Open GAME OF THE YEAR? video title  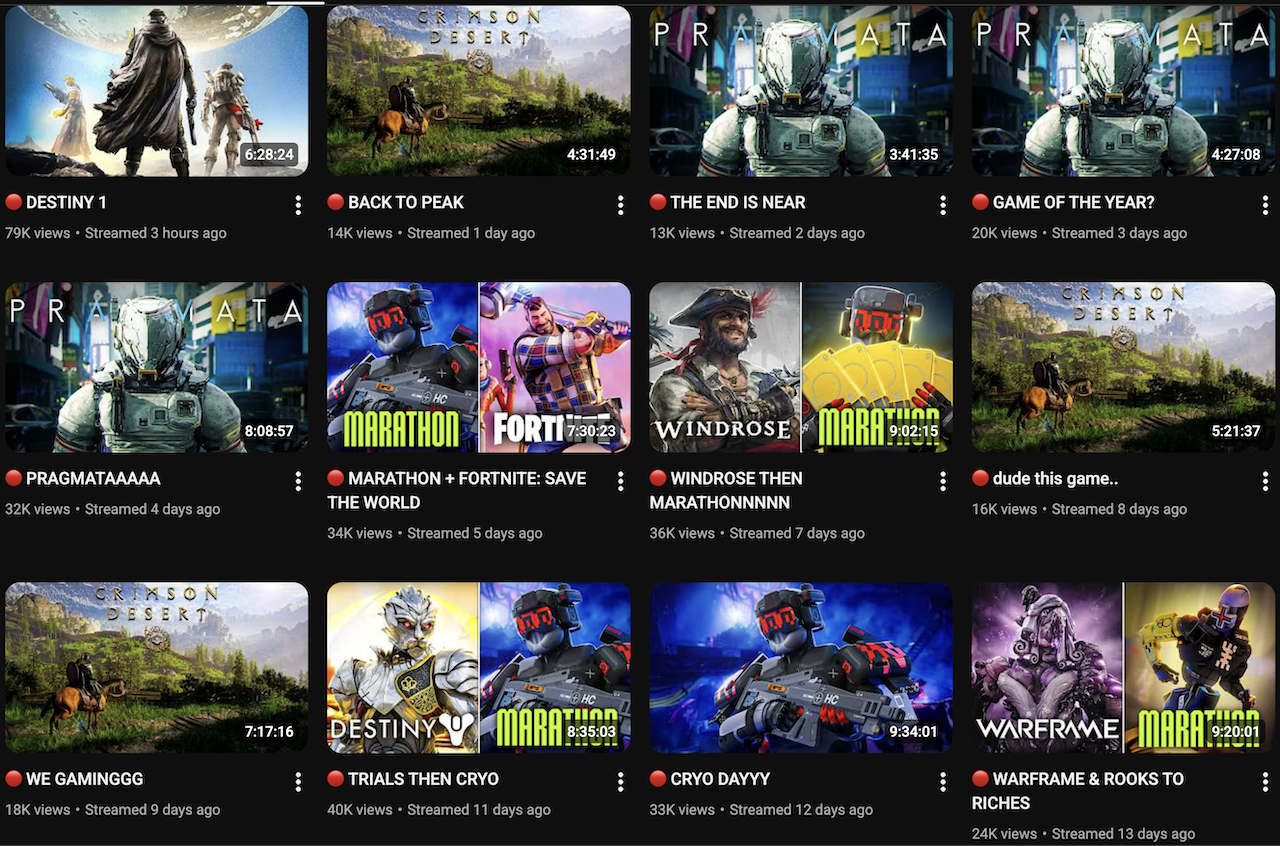[x=1063, y=202]
